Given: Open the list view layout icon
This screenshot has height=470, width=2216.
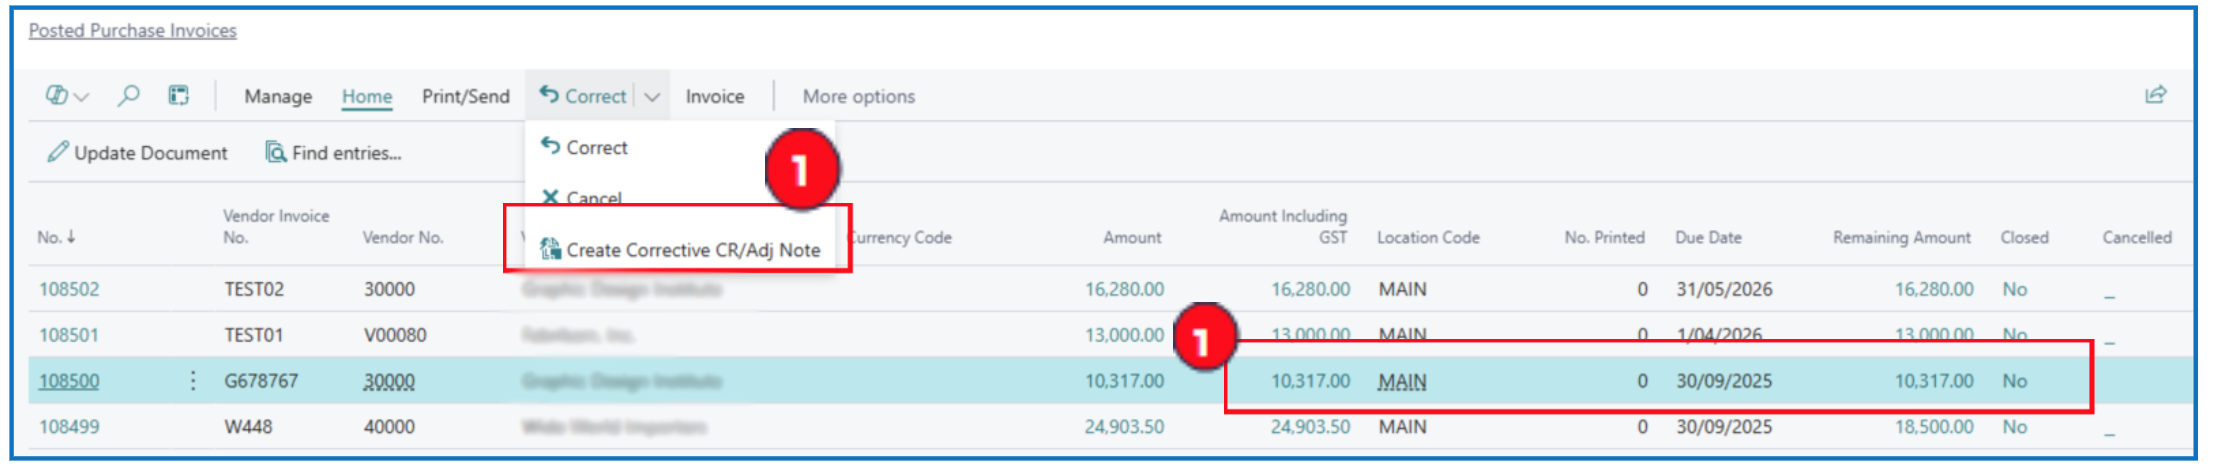Looking at the screenshot, I should pos(179,96).
